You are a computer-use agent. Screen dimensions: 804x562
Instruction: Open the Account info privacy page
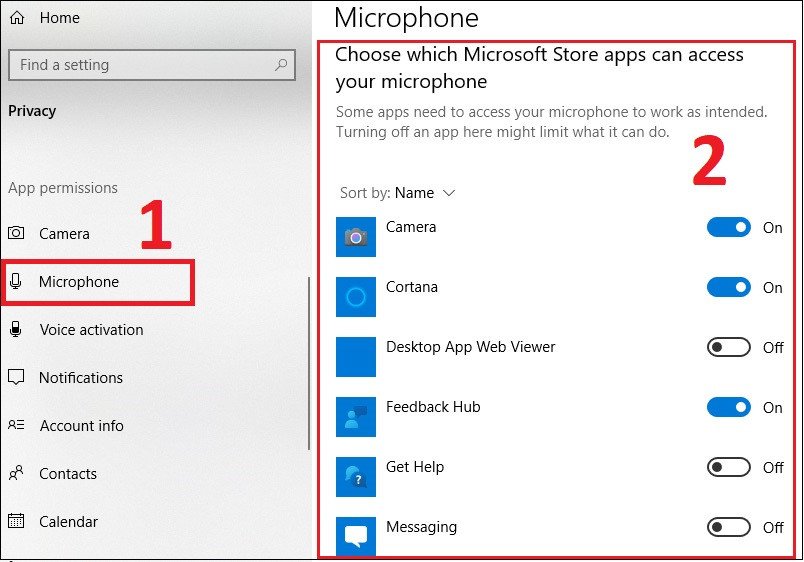point(82,426)
